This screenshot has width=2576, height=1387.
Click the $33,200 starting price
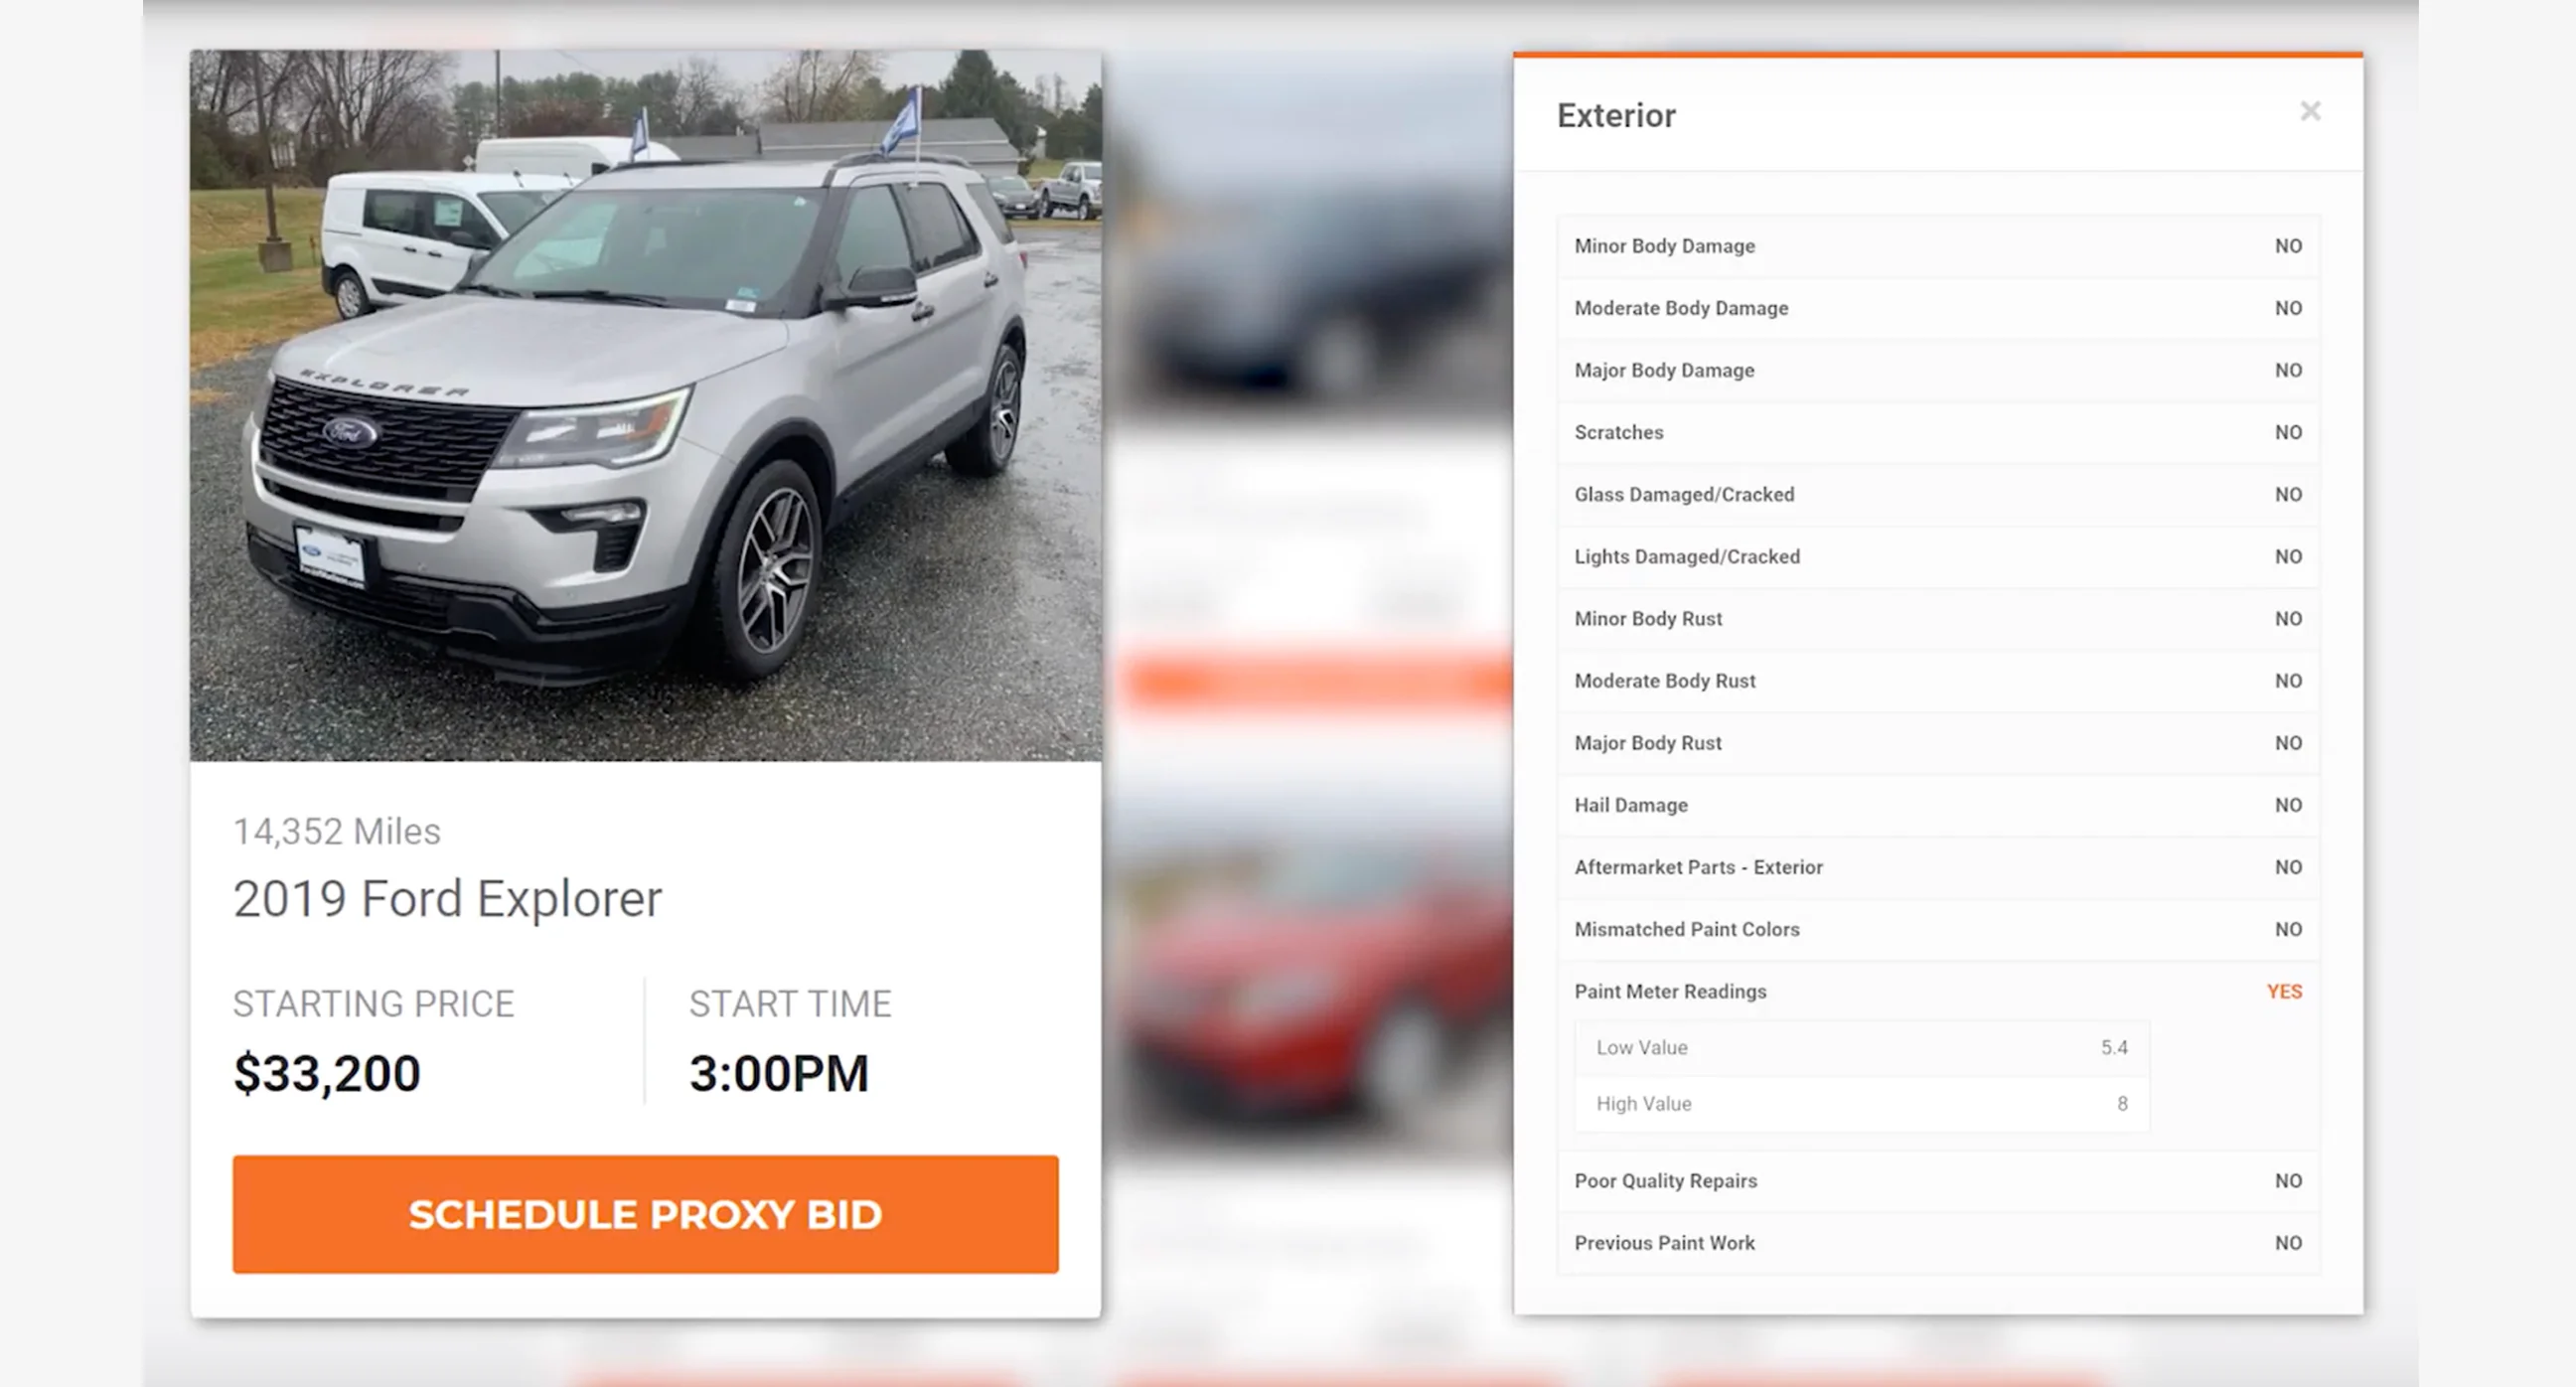point(327,1073)
